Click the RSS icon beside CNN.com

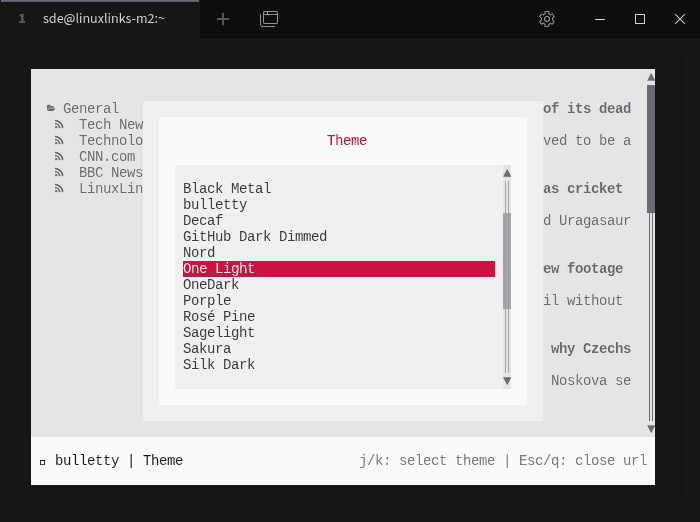pos(59,156)
